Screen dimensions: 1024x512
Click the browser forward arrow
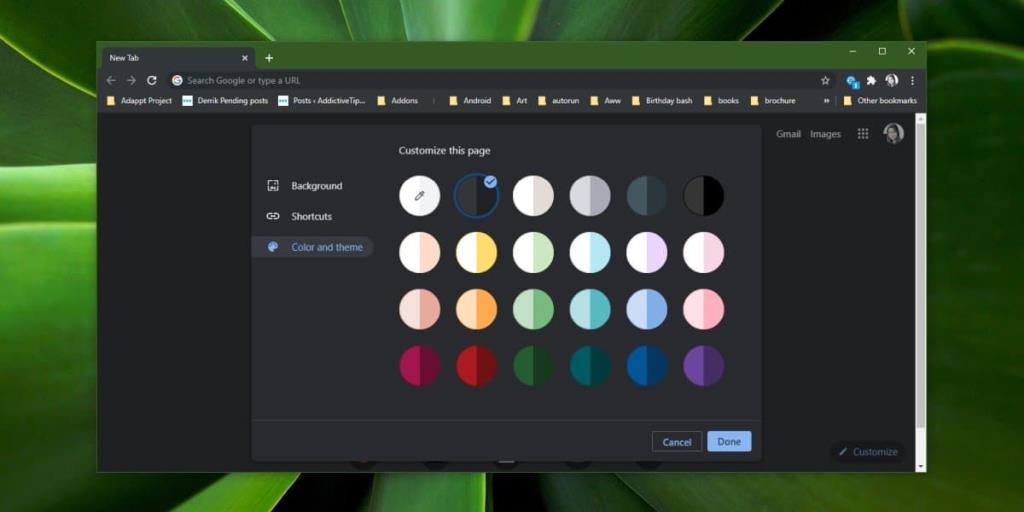tap(131, 80)
